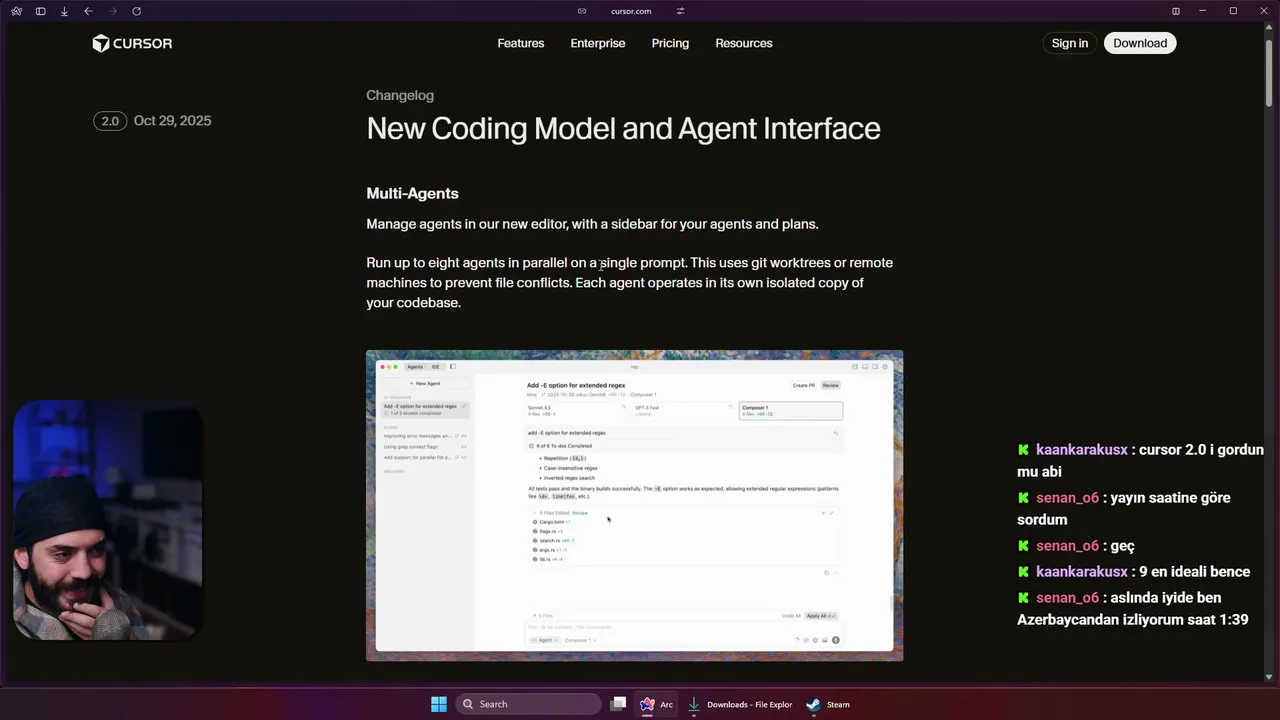Image resolution: width=1280 pixels, height=720 pixels.
Task: Switch to Arc in the taskbar
Action: coord(657,704)
